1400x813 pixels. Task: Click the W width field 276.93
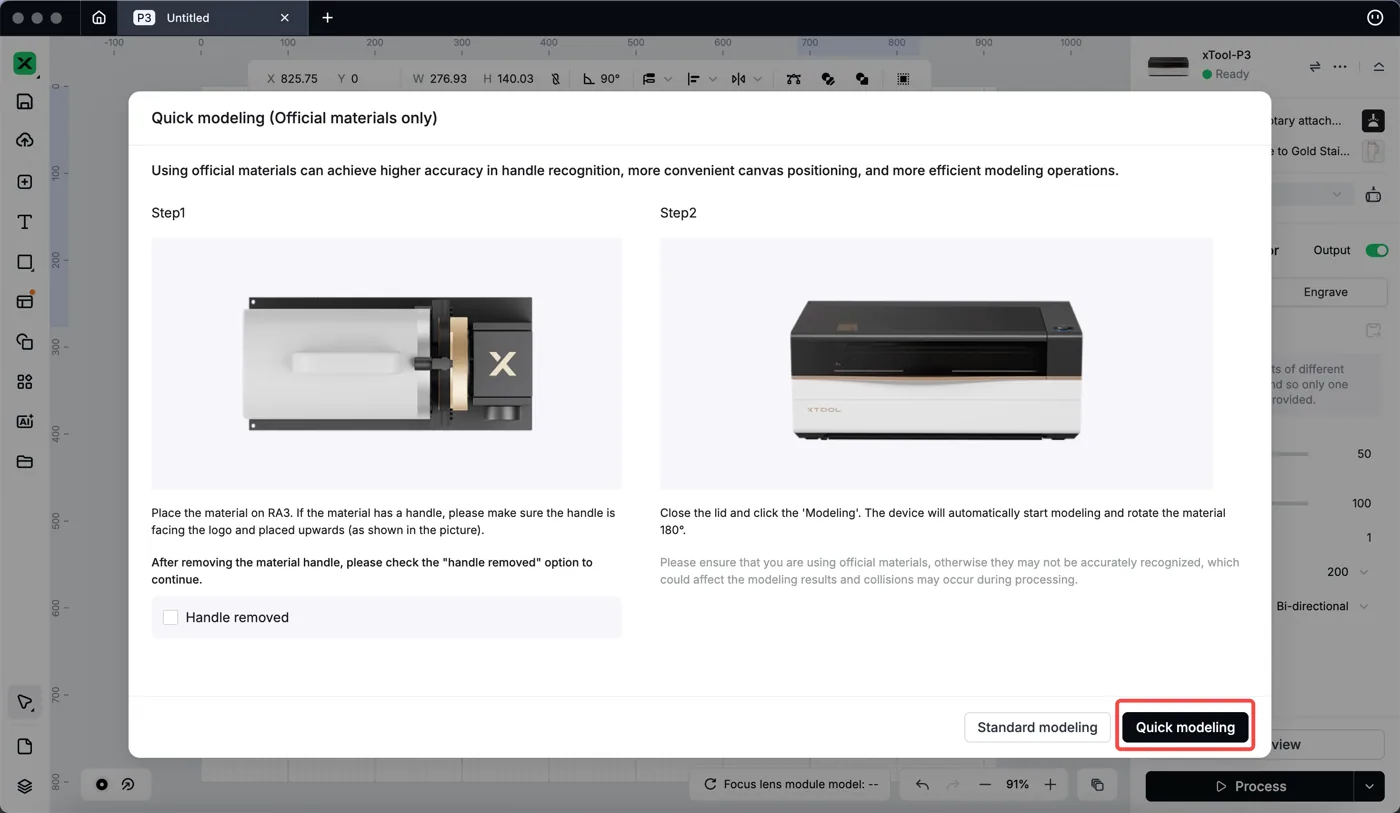tap(448, 79)
